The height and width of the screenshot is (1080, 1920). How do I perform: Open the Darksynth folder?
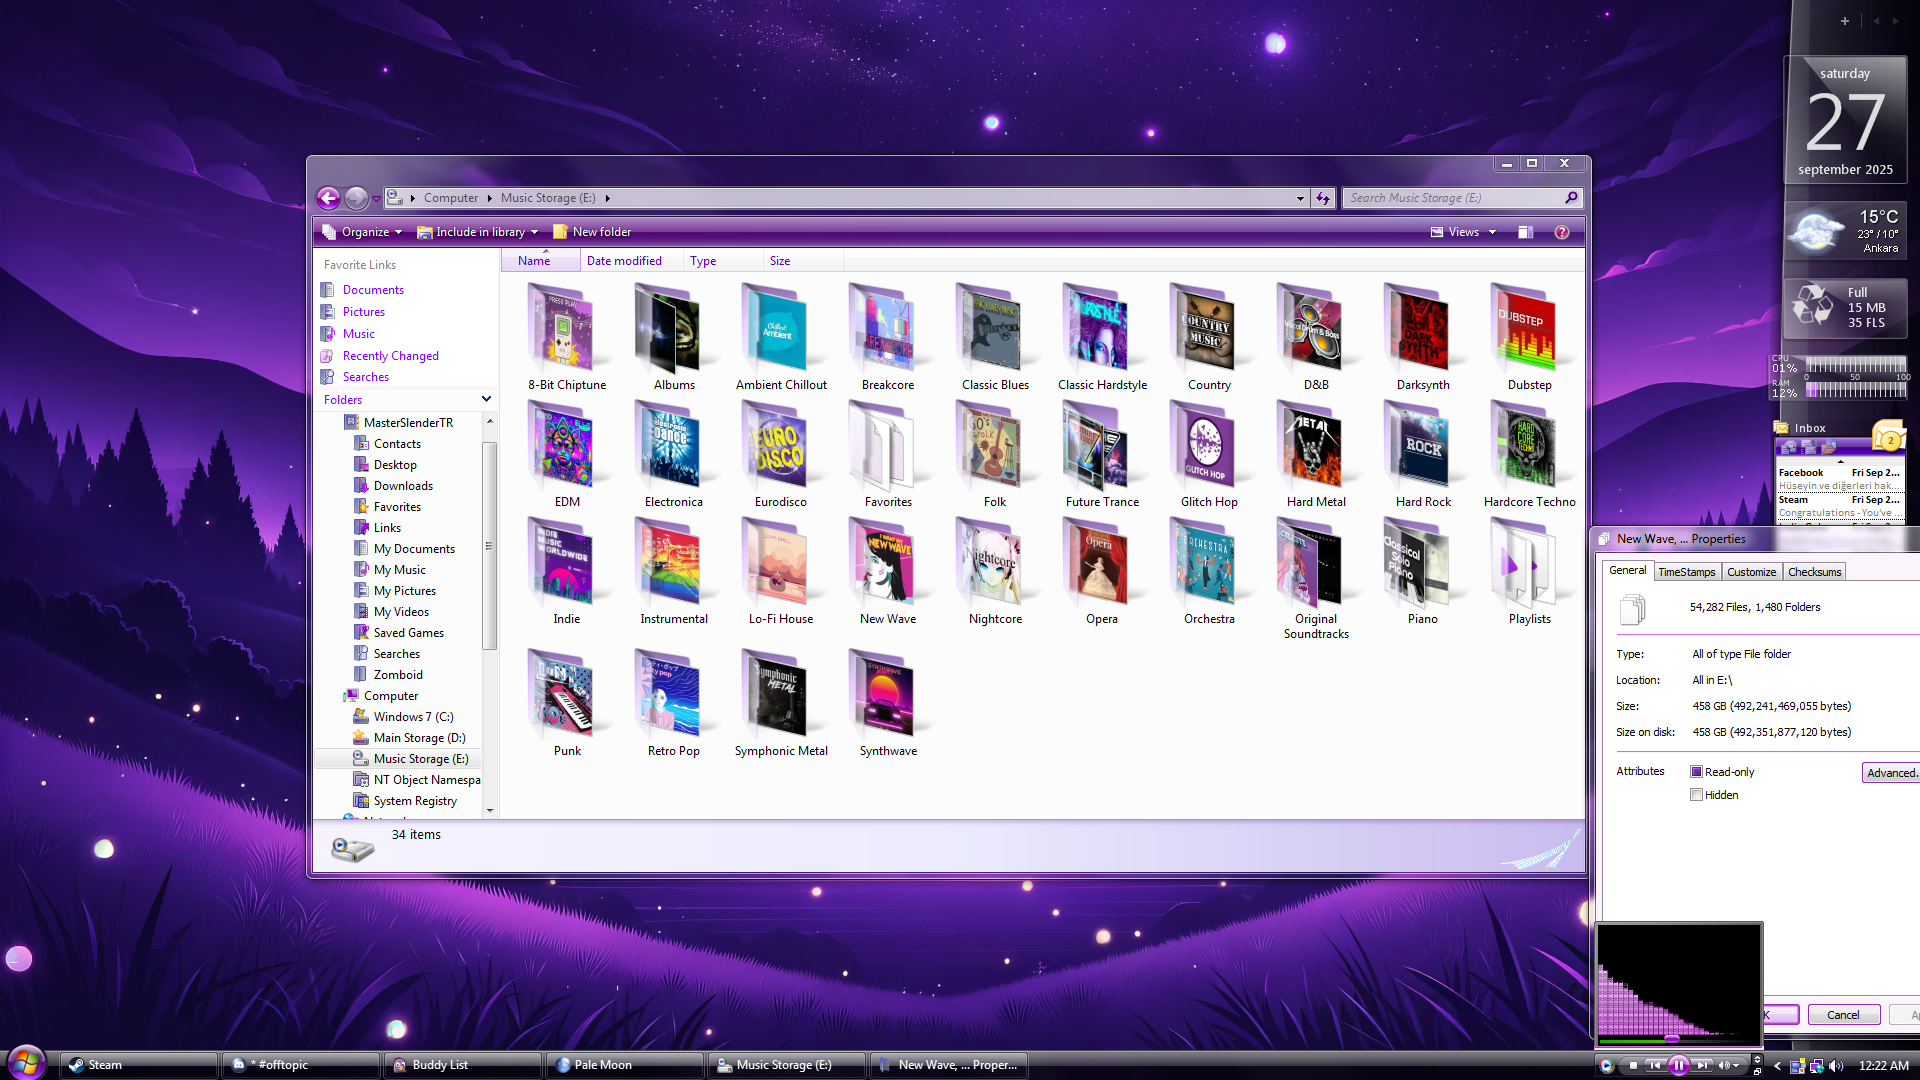(x=1423, y=338)
